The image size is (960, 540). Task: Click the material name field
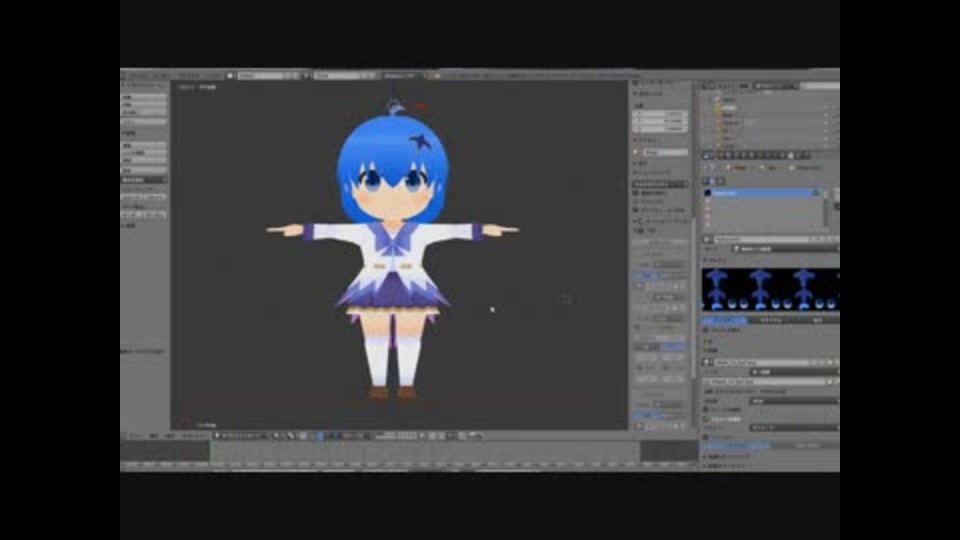pyautogui.click(x=763, y=239)
